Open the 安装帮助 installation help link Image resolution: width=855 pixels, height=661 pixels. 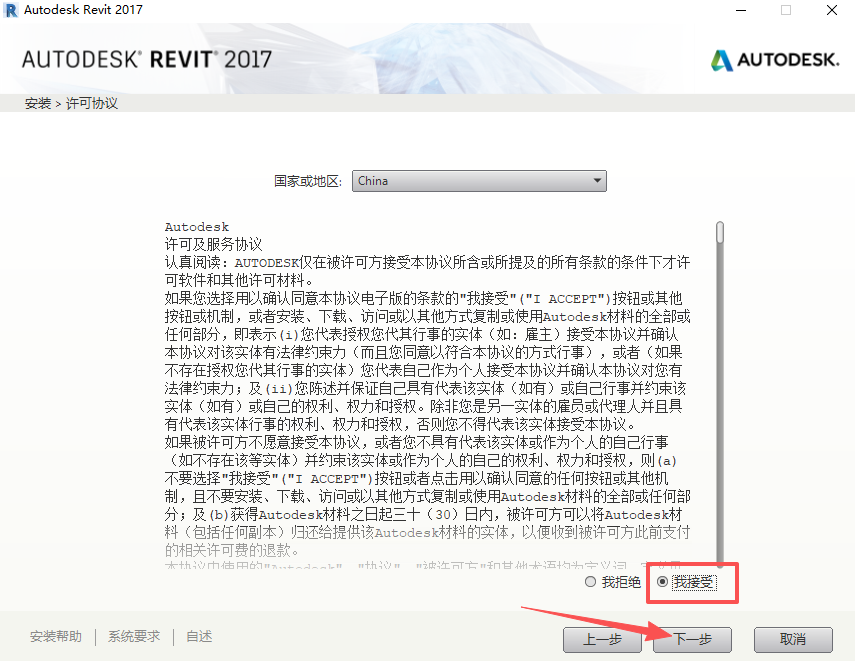pos(56,636)
